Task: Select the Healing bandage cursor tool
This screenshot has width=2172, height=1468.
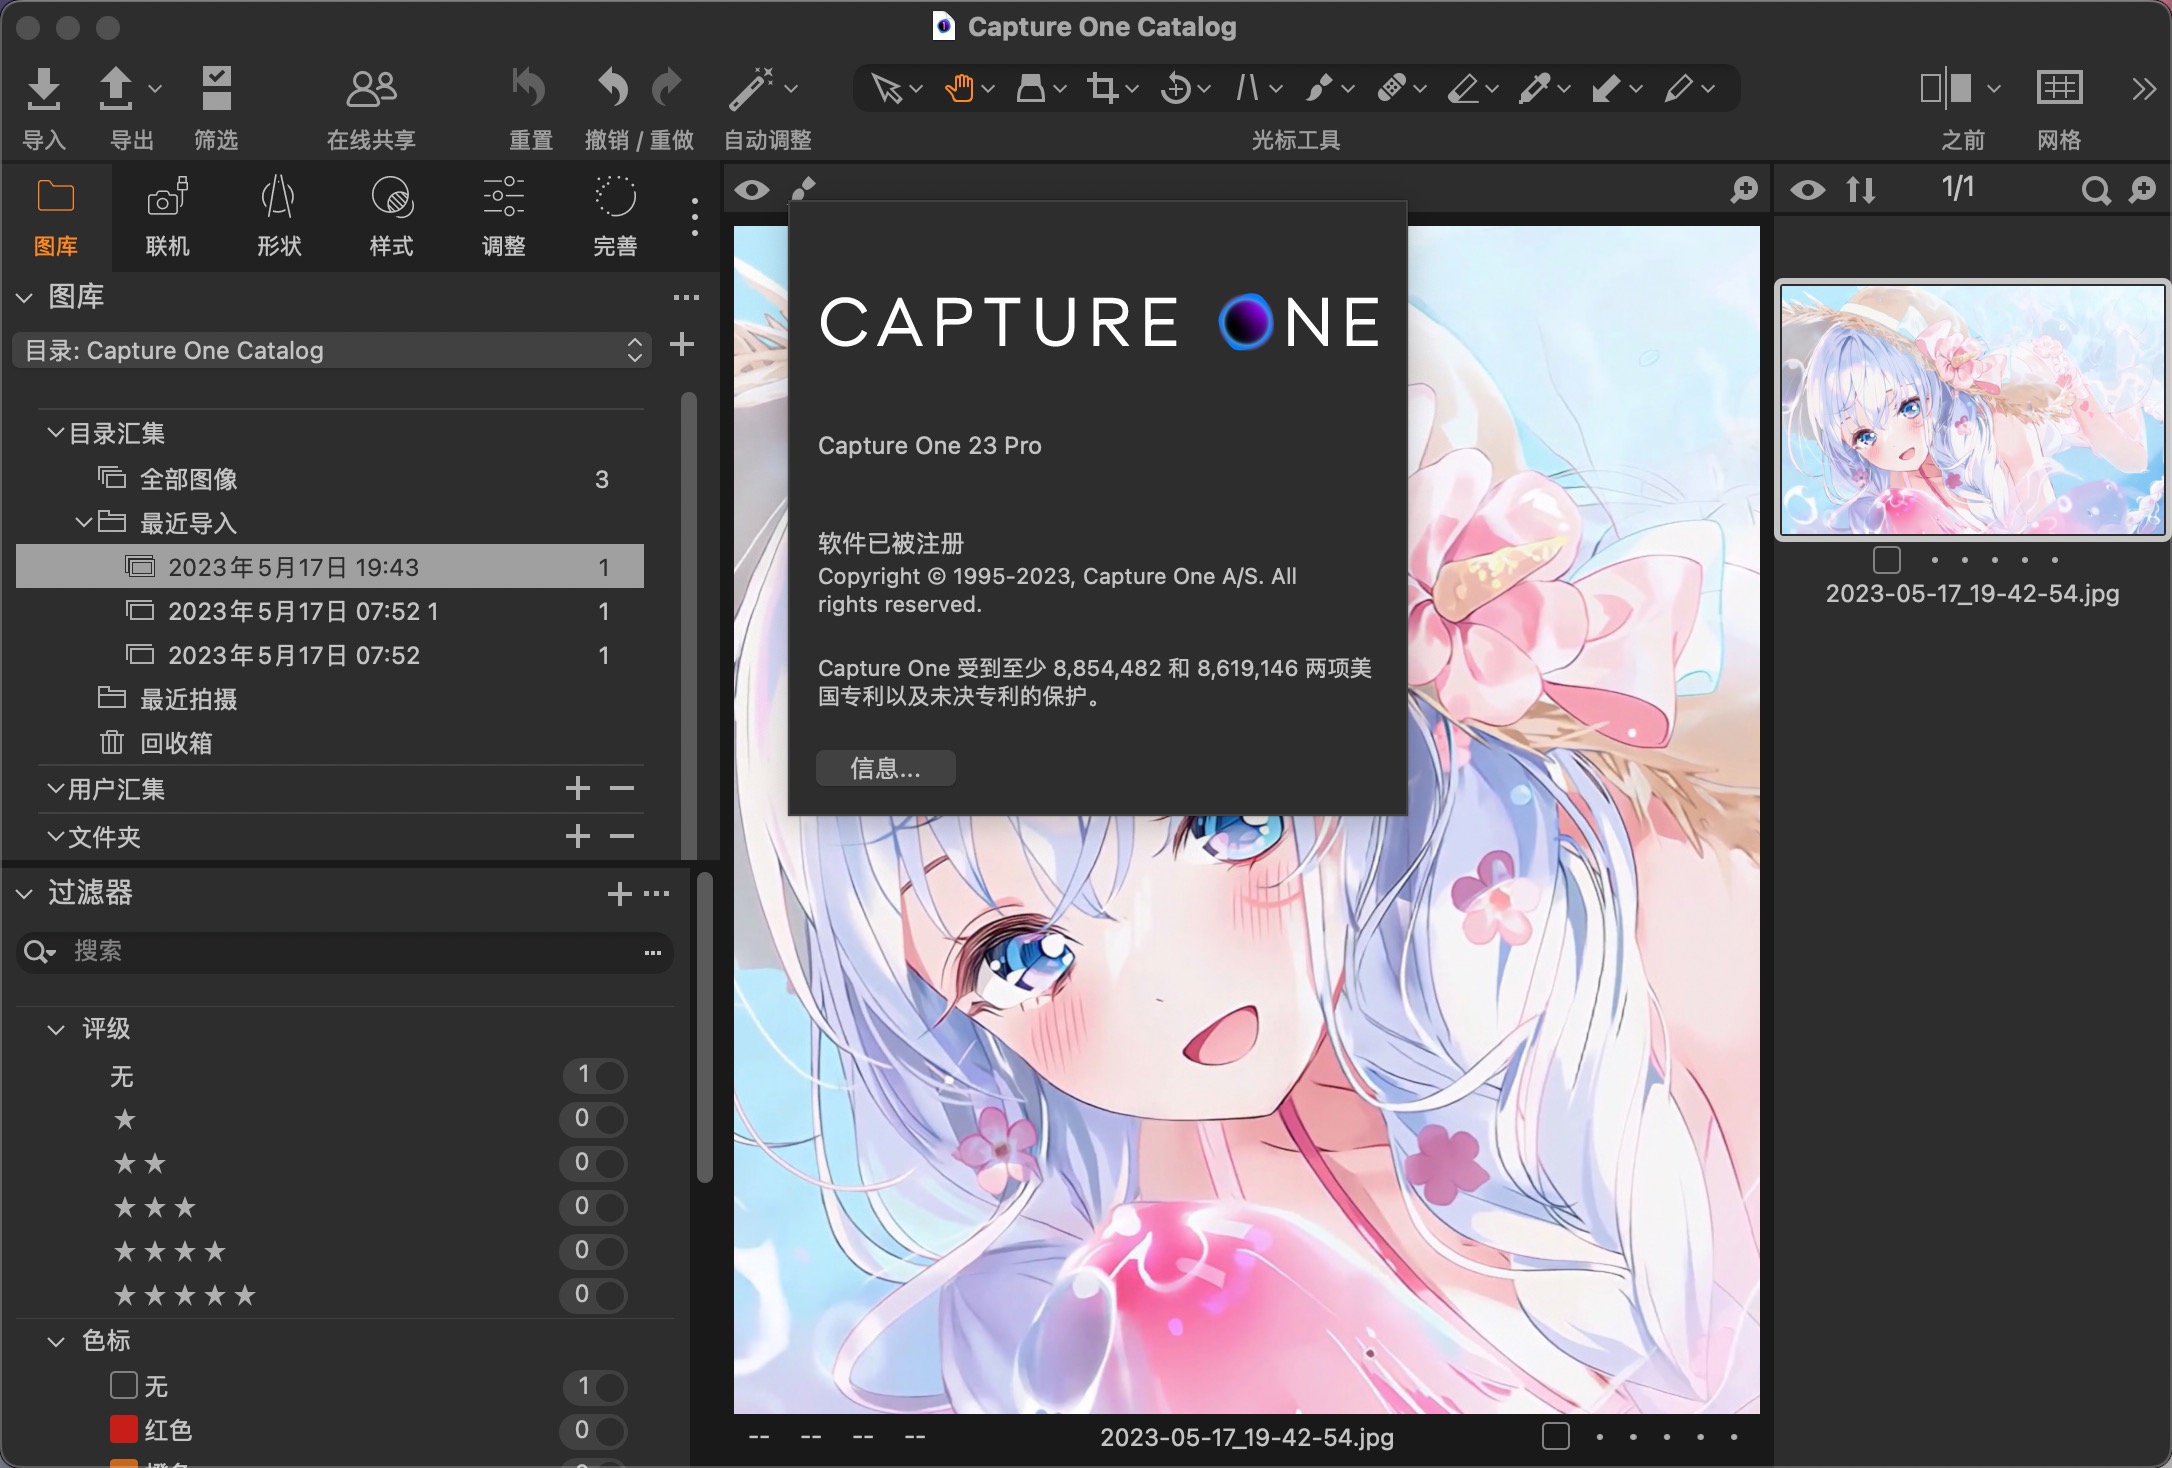Action: 1391,88
